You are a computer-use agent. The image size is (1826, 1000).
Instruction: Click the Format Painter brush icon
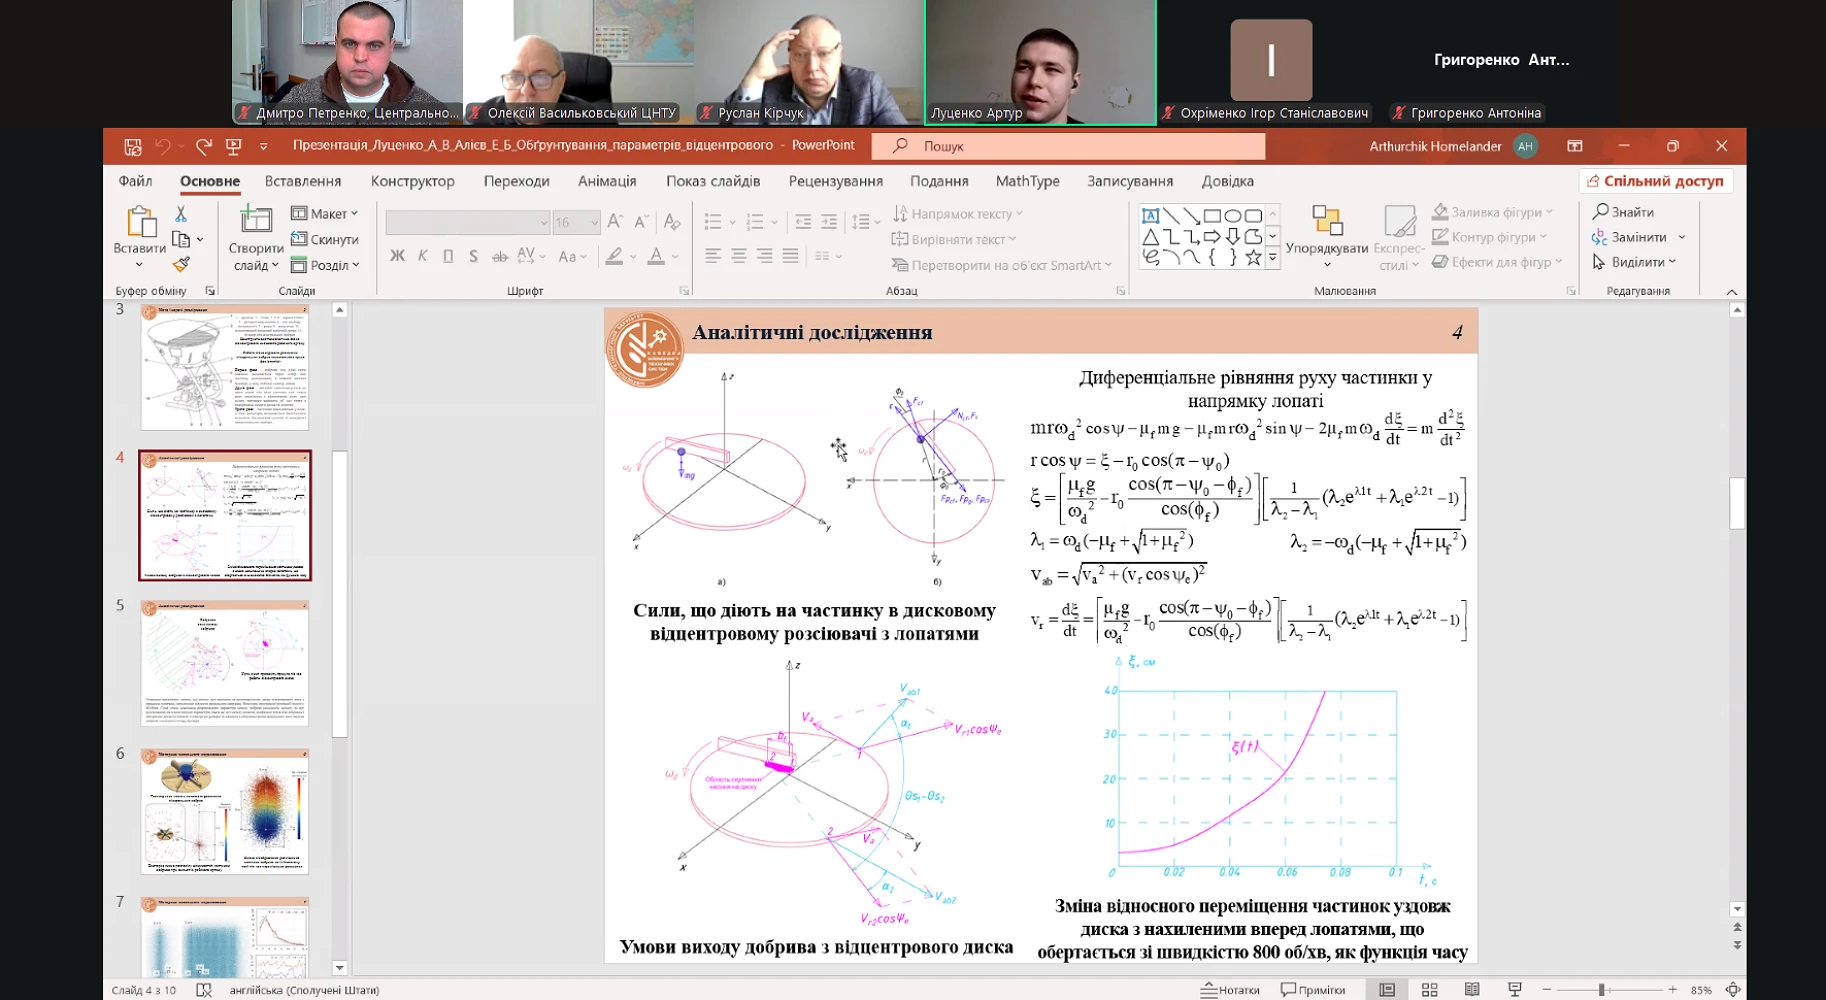pos(181,264)
